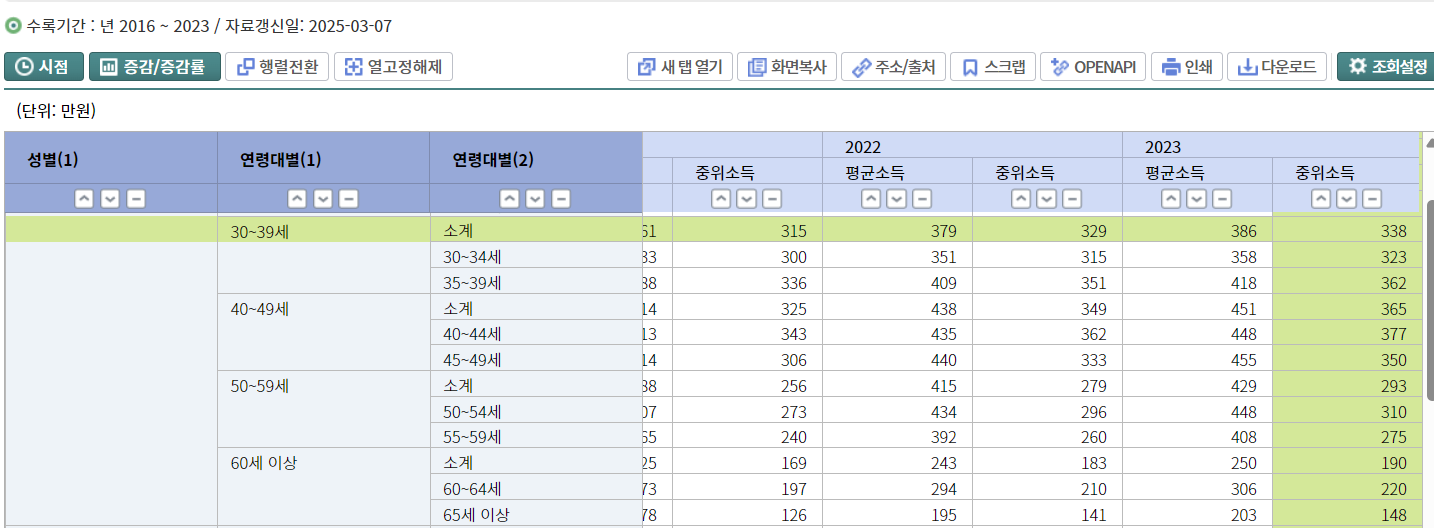Click the 30~34세 row label
Viewport: 1434px width, 528px height.
[472, 257]
